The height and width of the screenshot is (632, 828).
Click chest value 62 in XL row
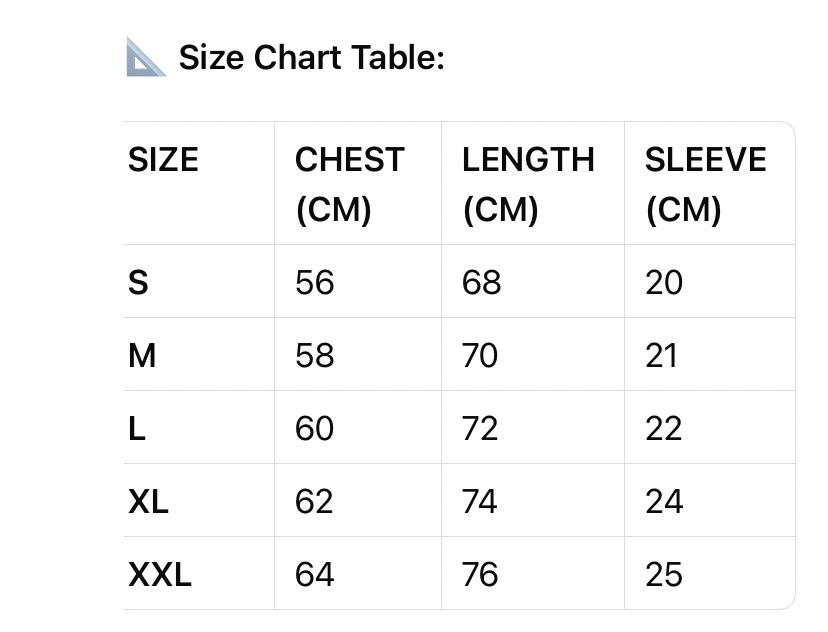[x=314, y=502]
